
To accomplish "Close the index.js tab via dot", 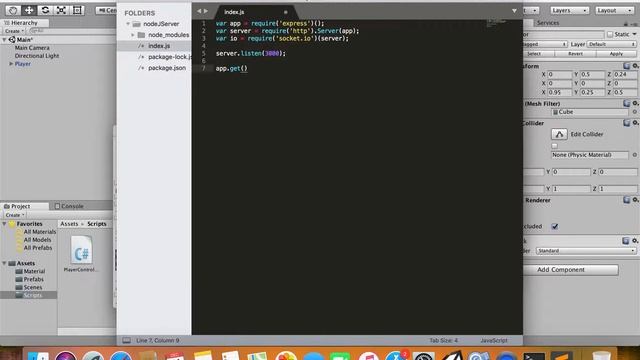I will click(285, 12).
